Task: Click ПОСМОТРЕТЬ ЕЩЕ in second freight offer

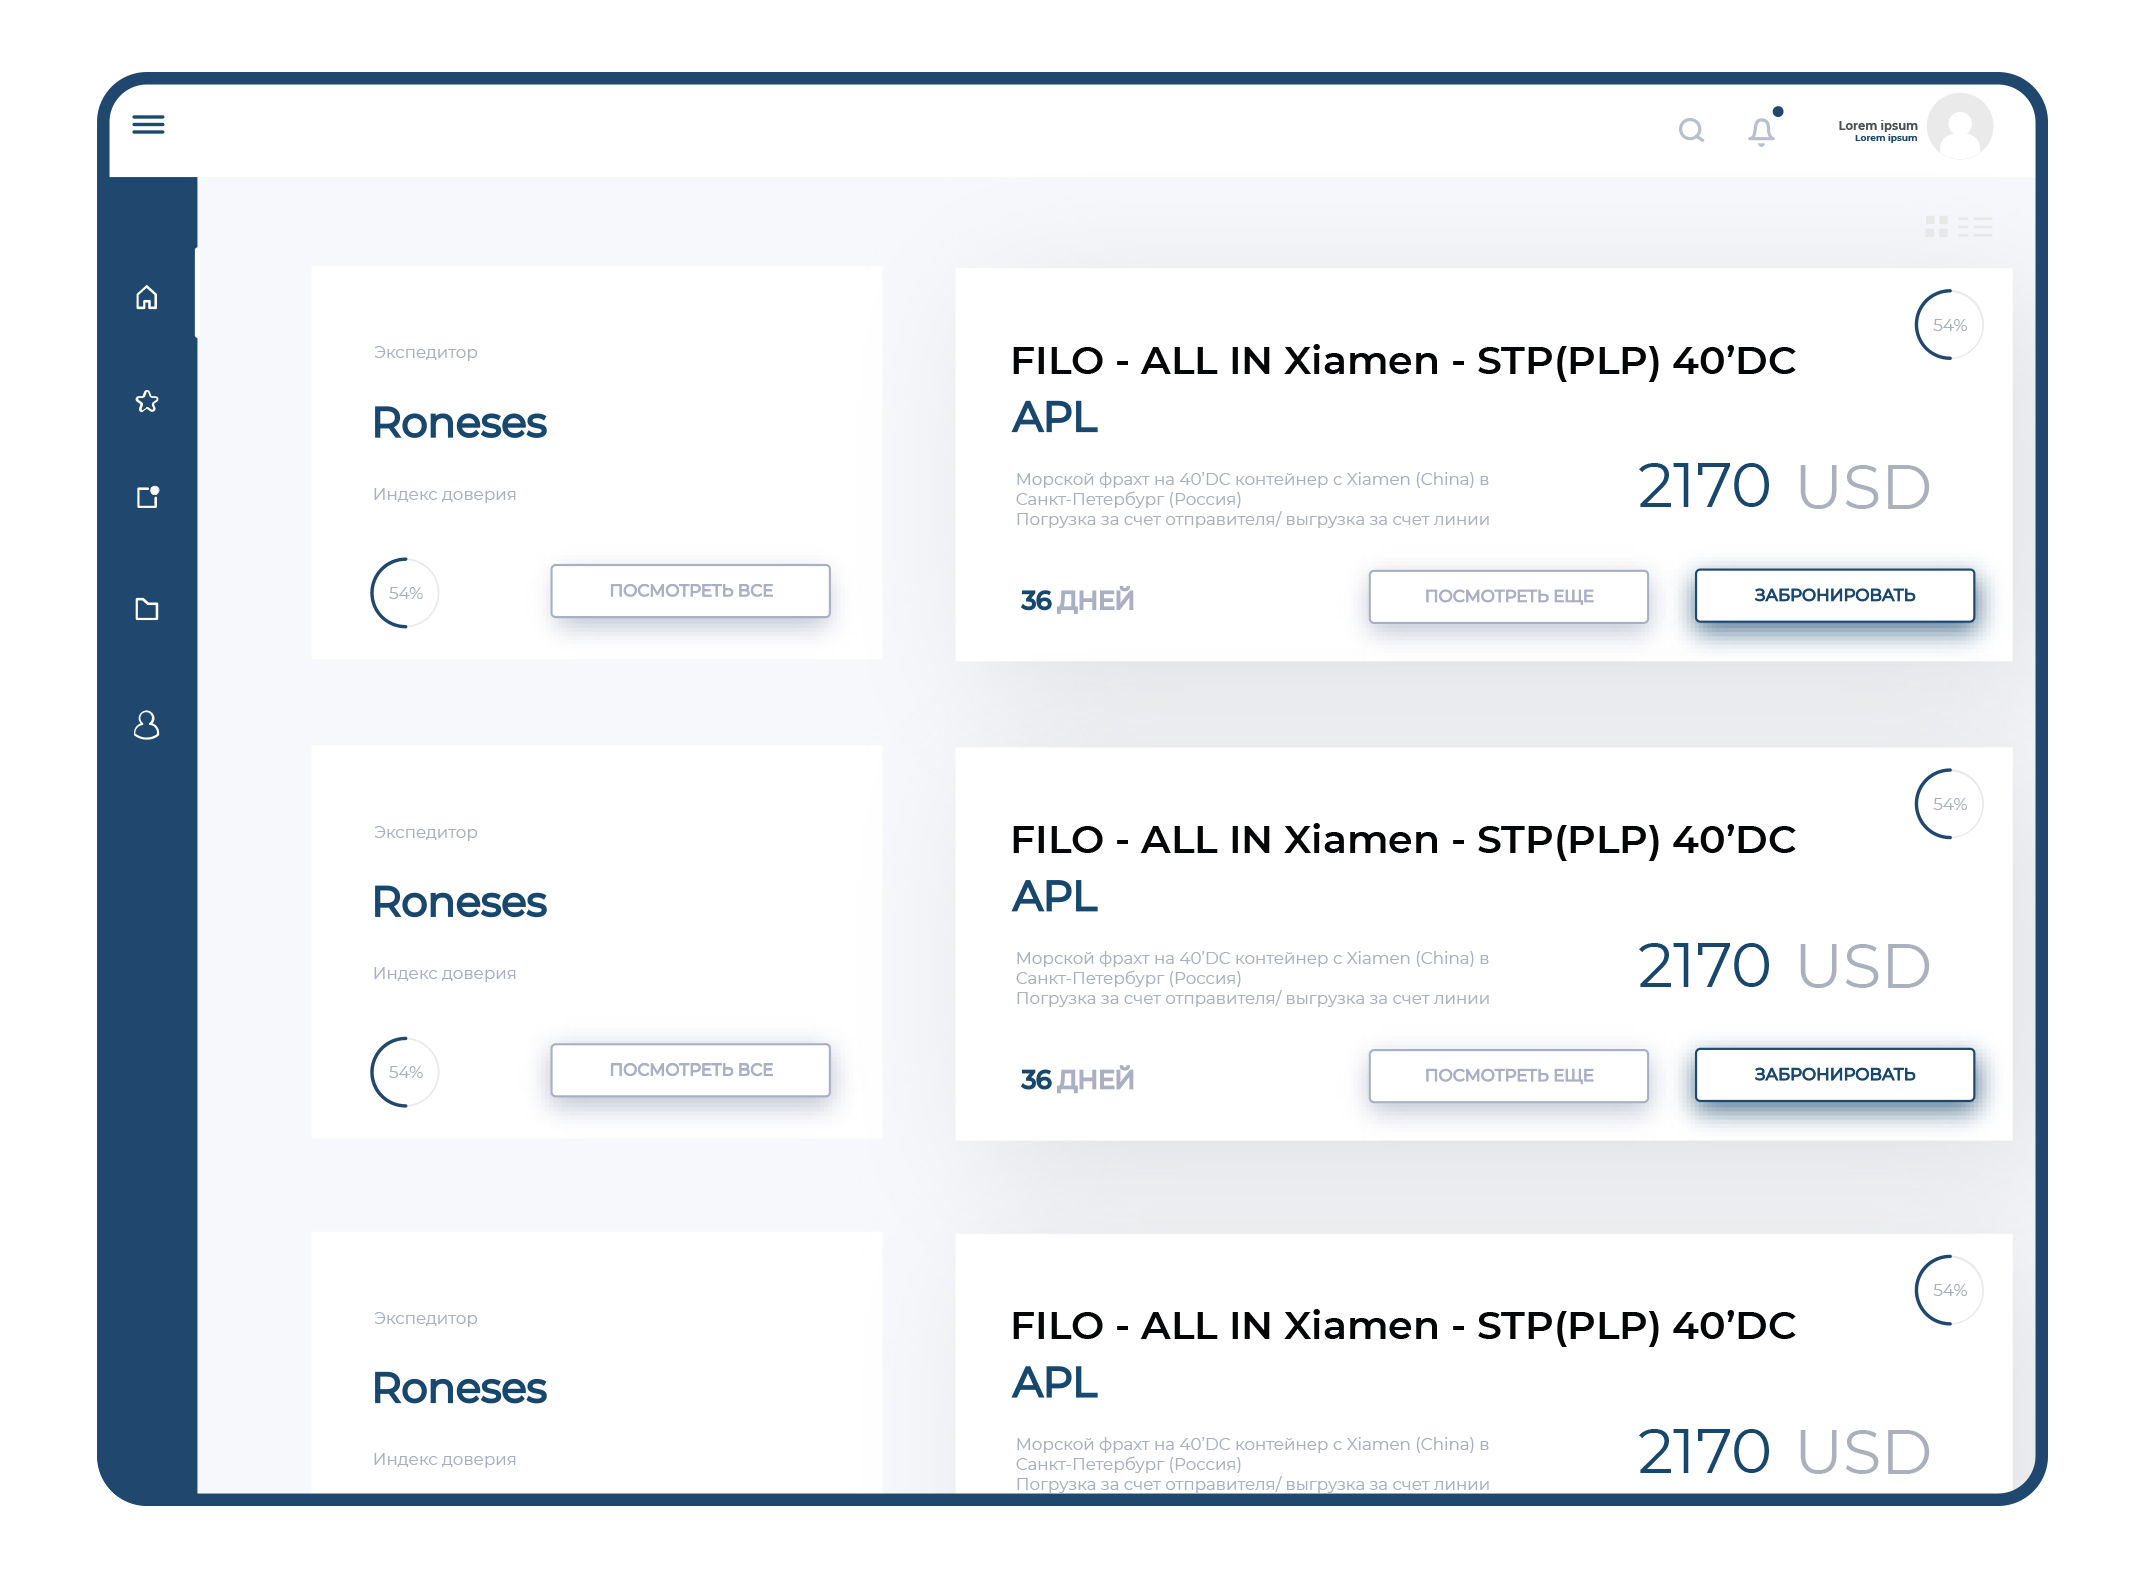Action: coord(1509,1075)
